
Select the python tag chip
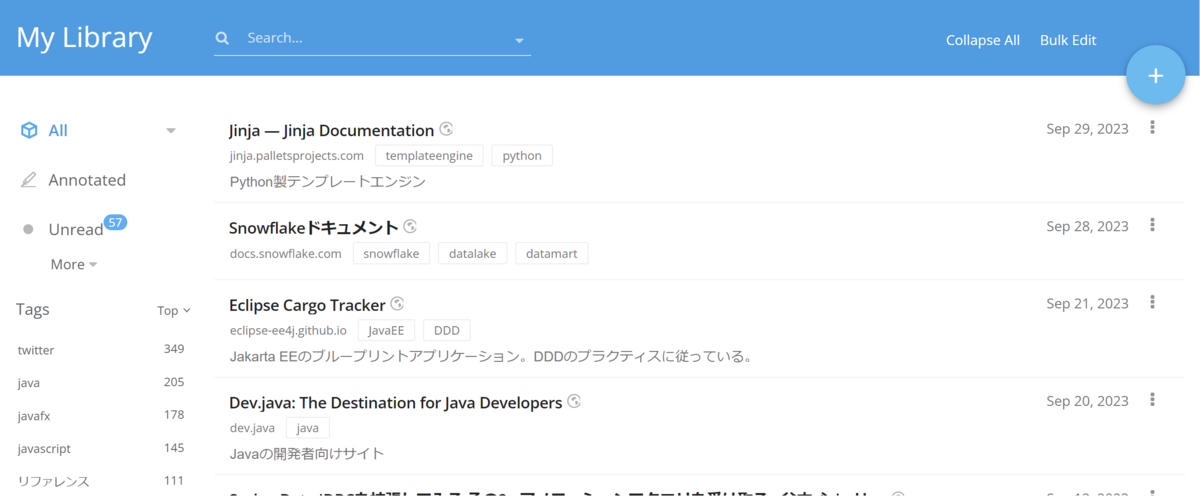pyautogui.click(x=522, y=156)
